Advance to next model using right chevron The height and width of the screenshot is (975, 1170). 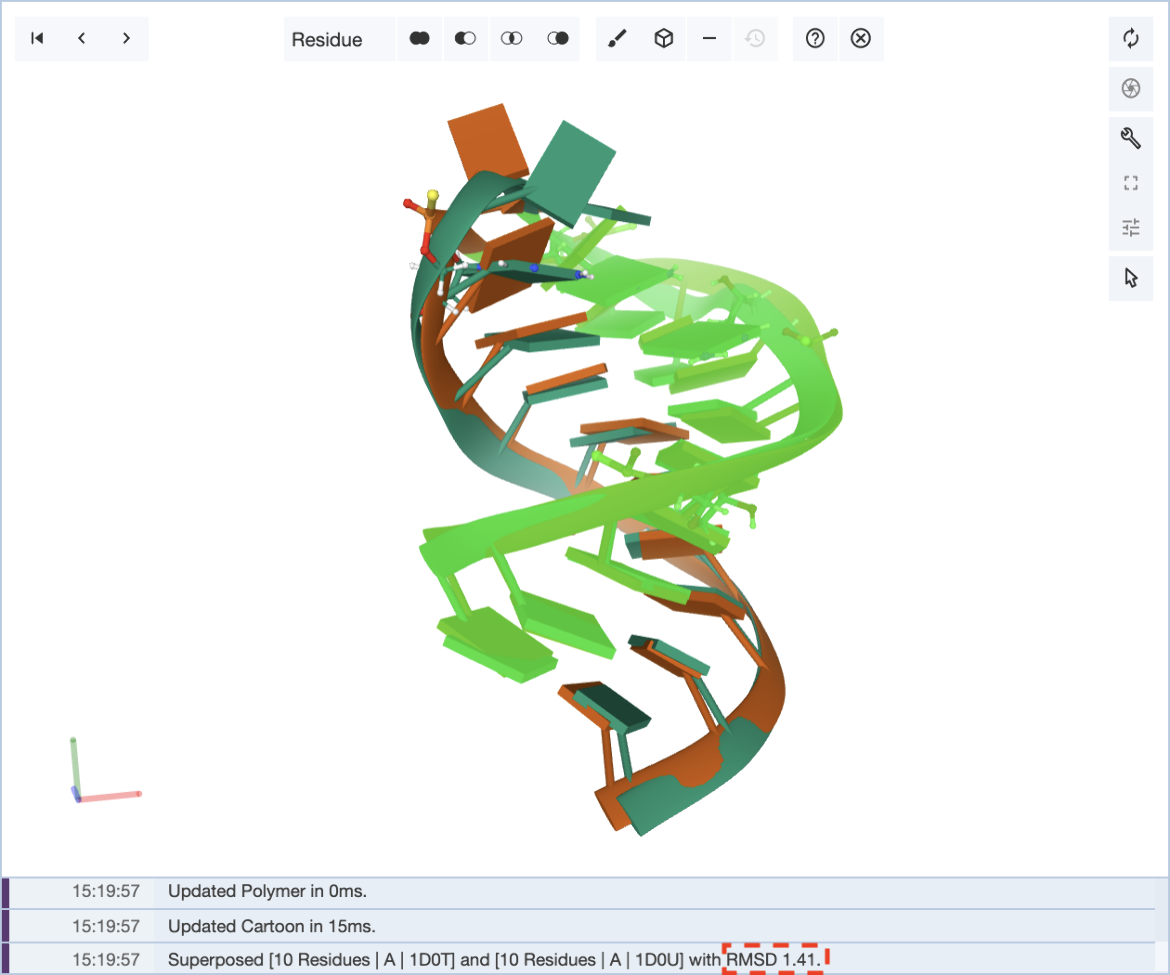pos(126,39)
